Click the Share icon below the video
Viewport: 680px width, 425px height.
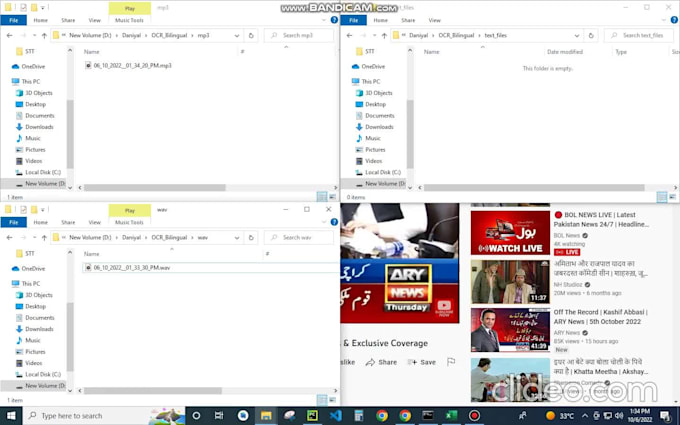pyautogui.click(x=374, y=362)
